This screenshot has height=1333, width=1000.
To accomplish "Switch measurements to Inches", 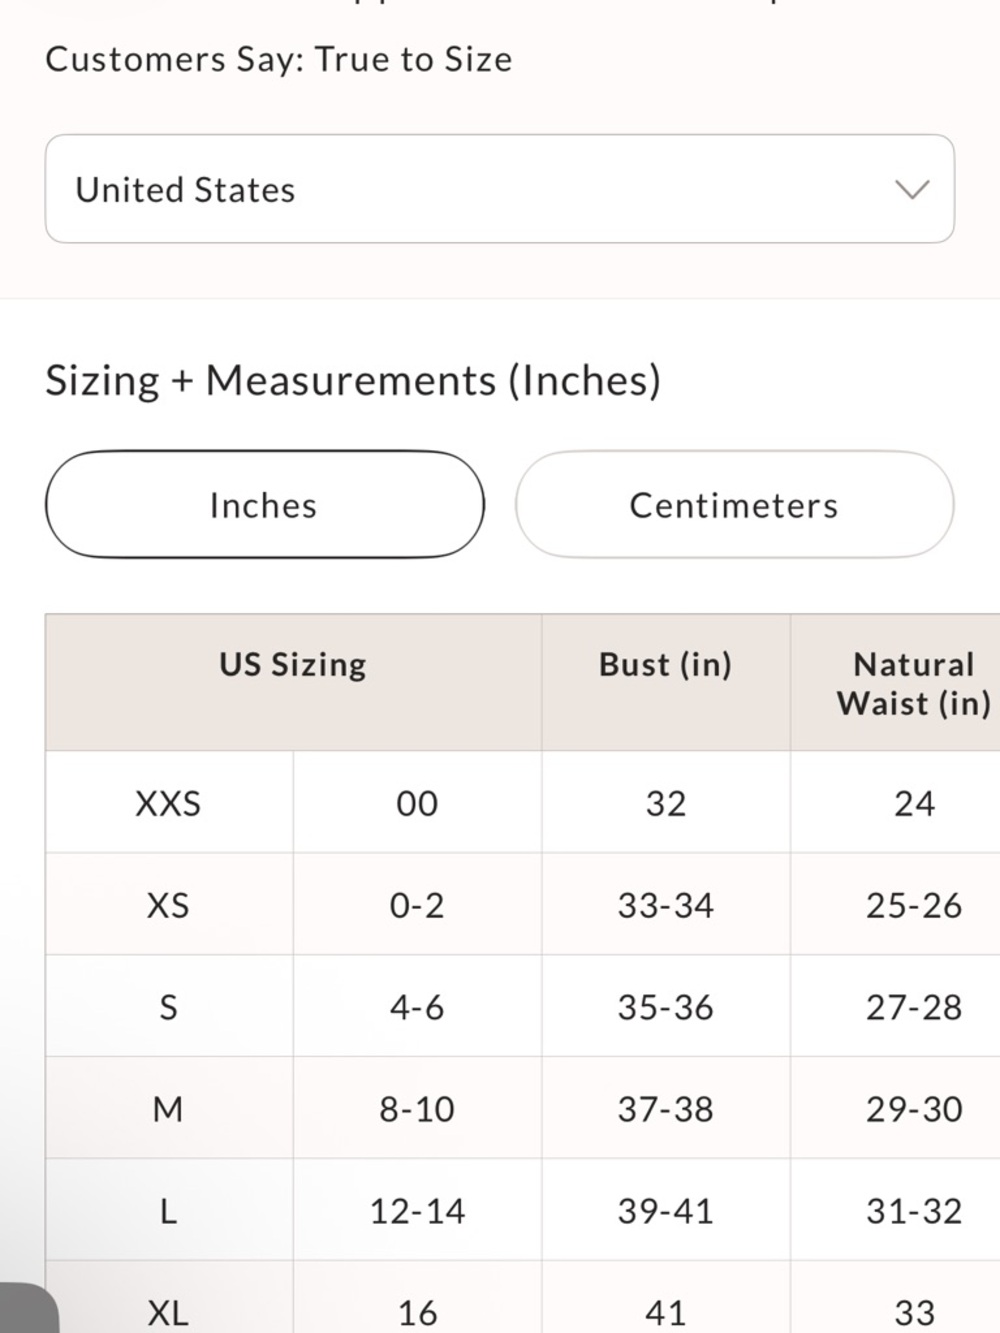I will click(x=264, y=505).
